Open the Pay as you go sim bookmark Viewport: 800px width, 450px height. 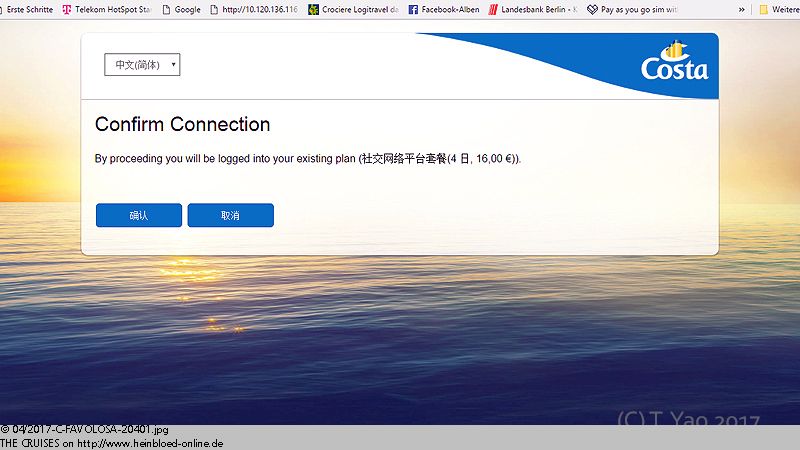coord(632,9)
